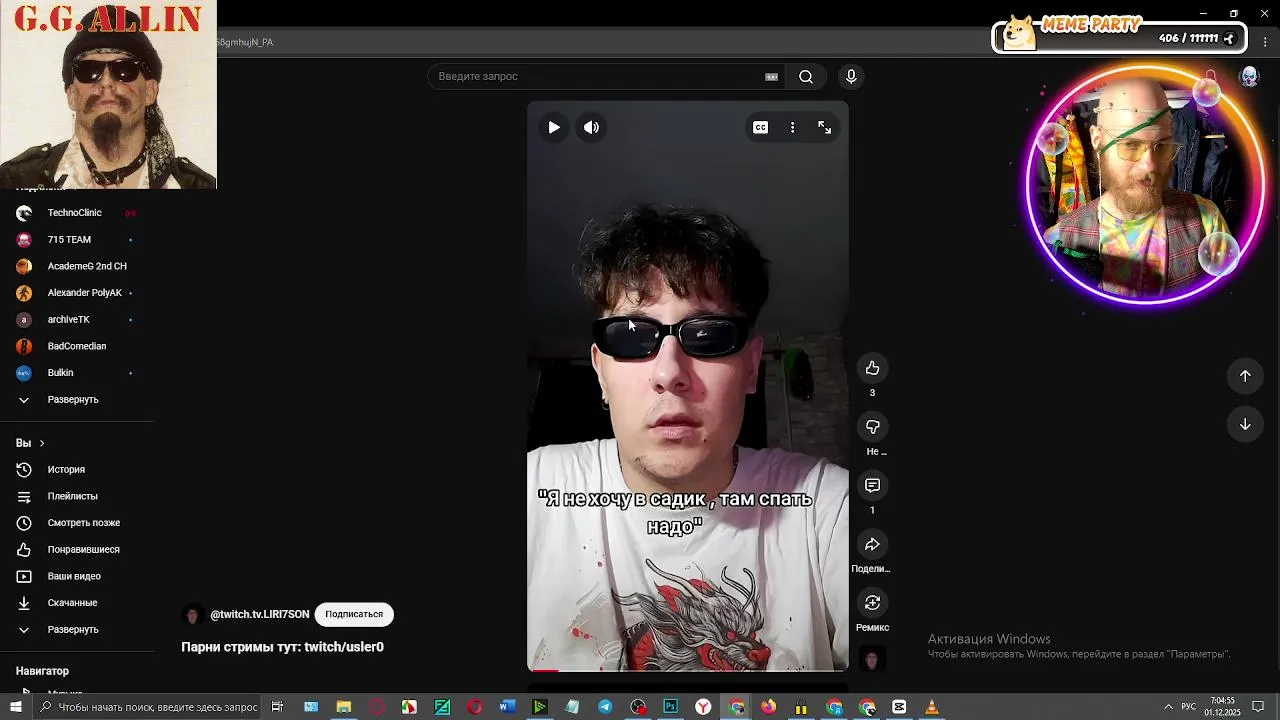Enter fullscreen mode on the video
This screenshot has height=720, width=1280.
(x=825, y=127)
